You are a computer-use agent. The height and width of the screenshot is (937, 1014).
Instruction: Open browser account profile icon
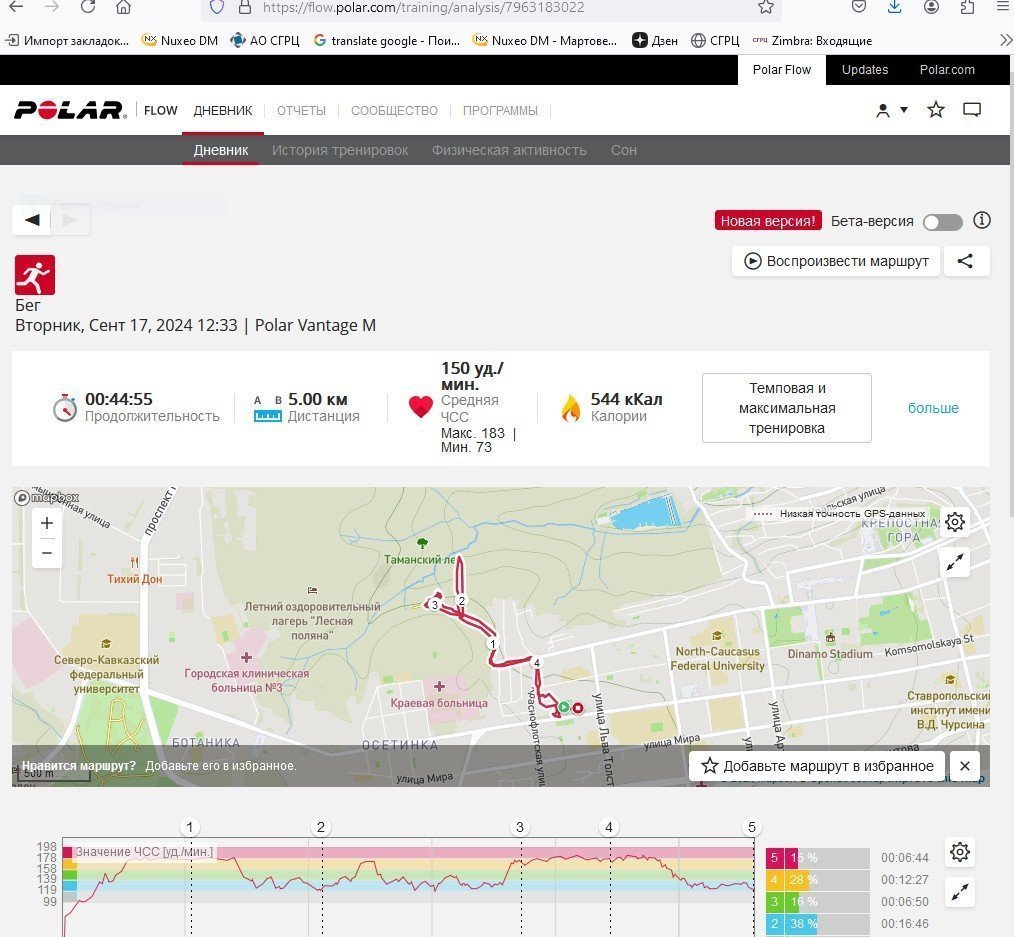click(931, 7)
